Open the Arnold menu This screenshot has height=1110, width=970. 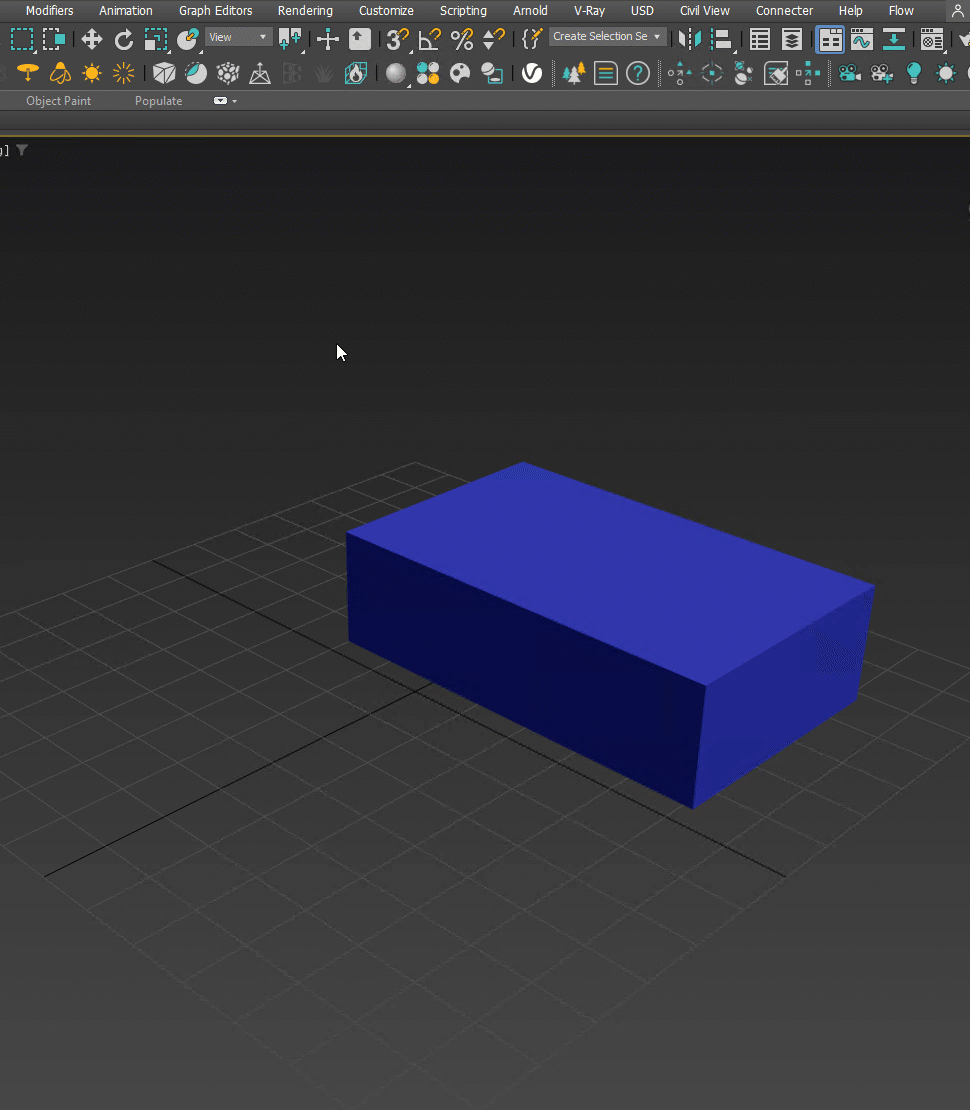[530, 11]
